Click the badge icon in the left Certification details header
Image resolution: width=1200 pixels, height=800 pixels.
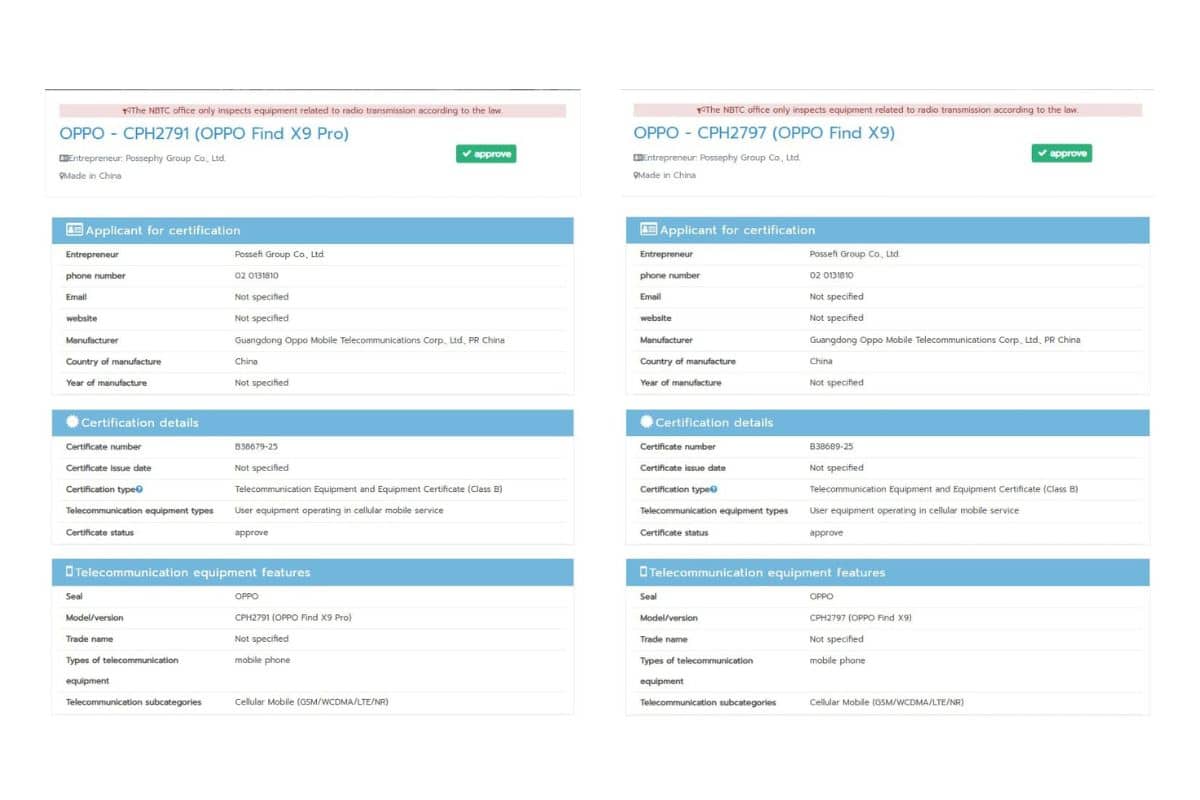click(72, 422)
